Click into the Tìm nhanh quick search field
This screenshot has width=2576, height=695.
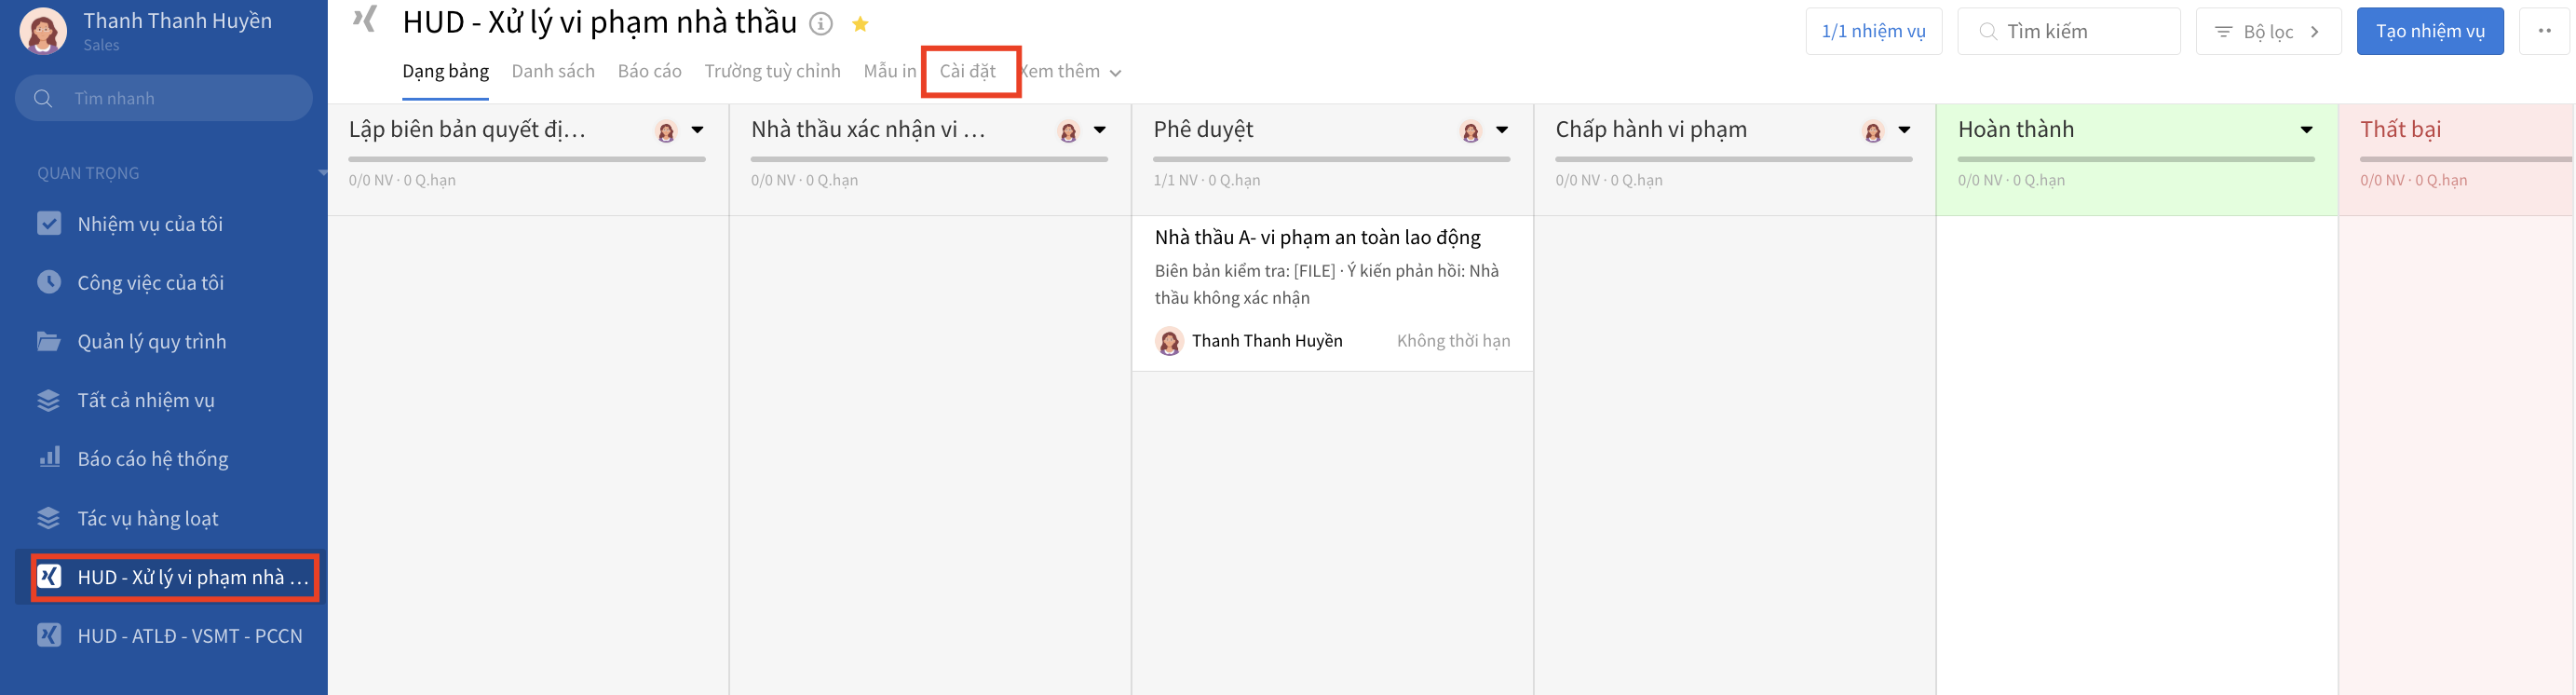(x=164, y=98)
